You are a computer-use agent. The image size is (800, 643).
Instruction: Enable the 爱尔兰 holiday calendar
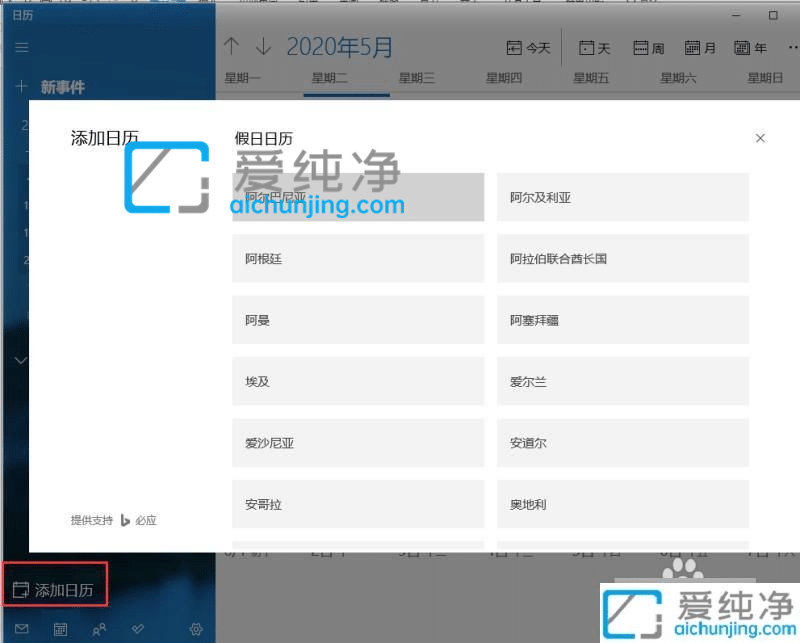point(622,381)
